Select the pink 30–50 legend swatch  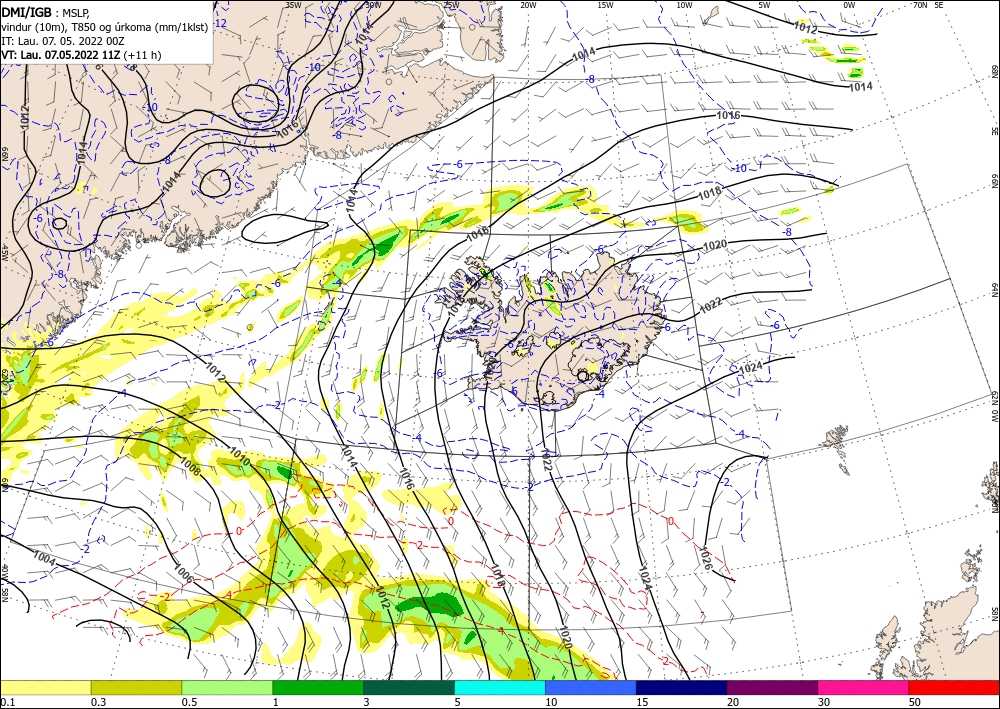(x=864, y=687)
